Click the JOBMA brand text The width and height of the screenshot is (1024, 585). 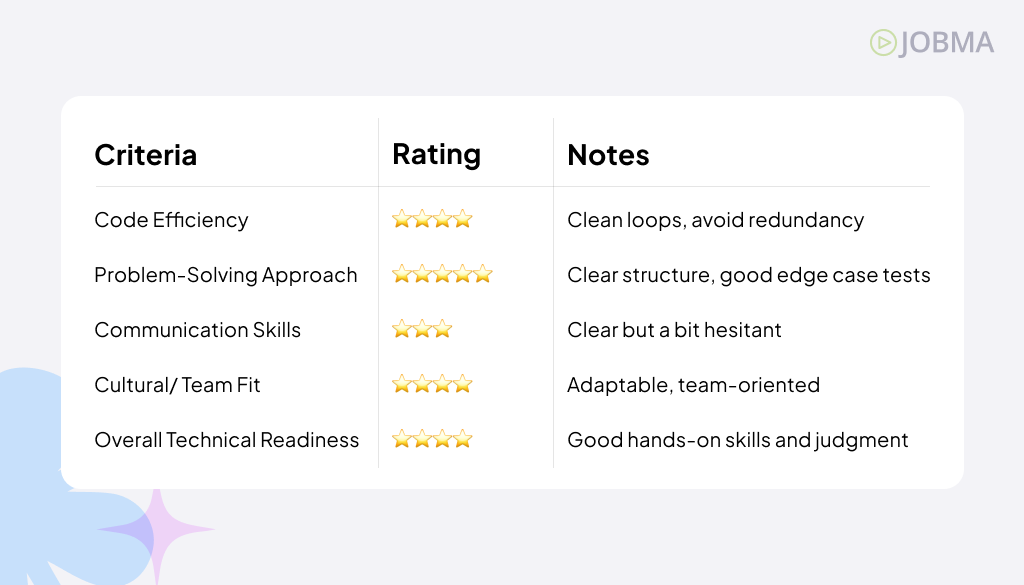coord(947,43)
